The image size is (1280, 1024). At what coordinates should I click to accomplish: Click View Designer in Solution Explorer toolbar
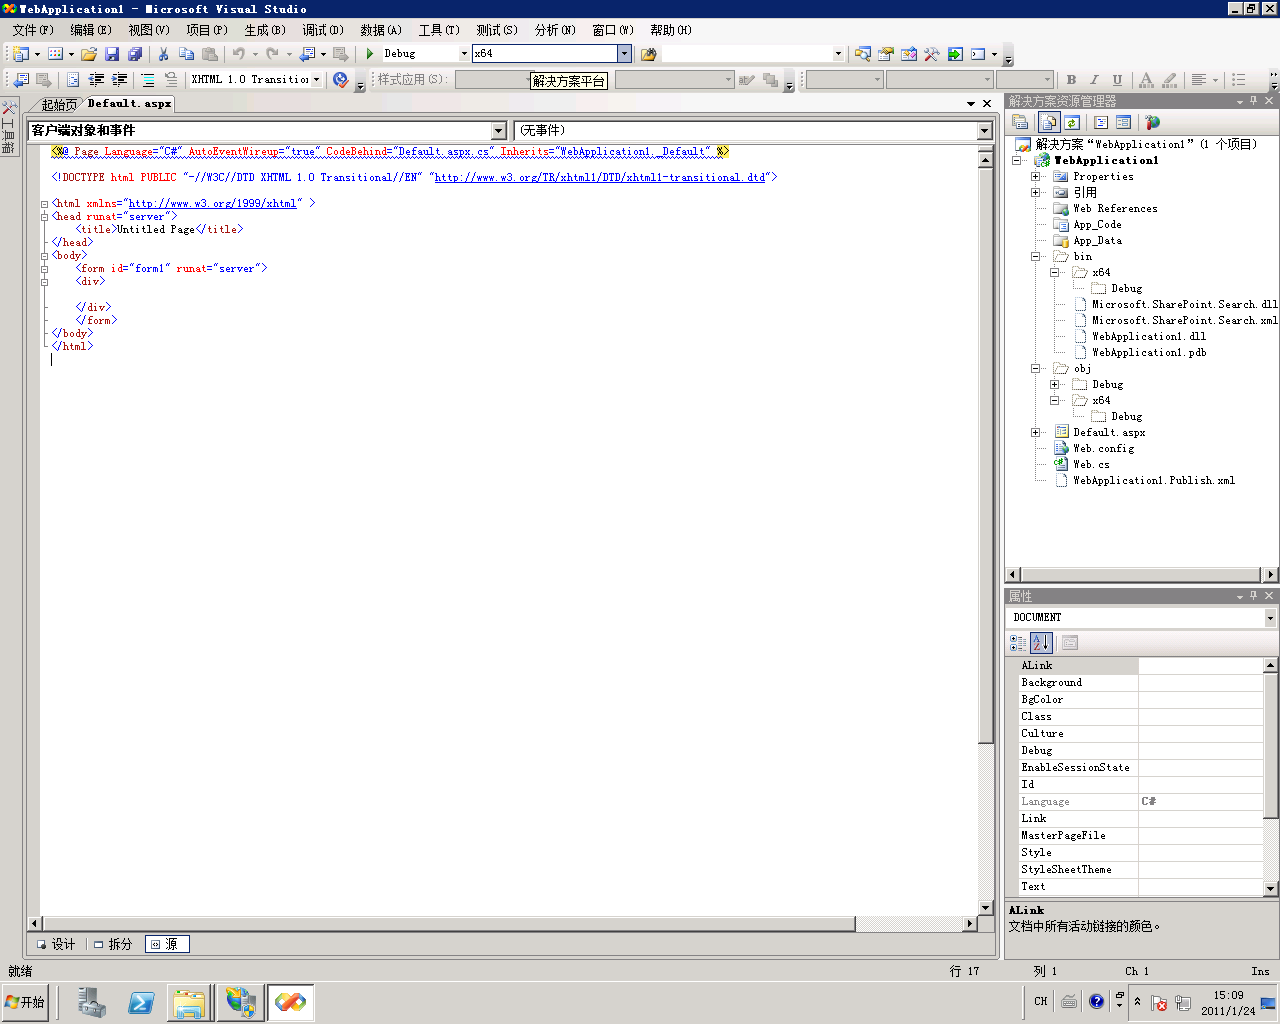(x=1123, y=122)
